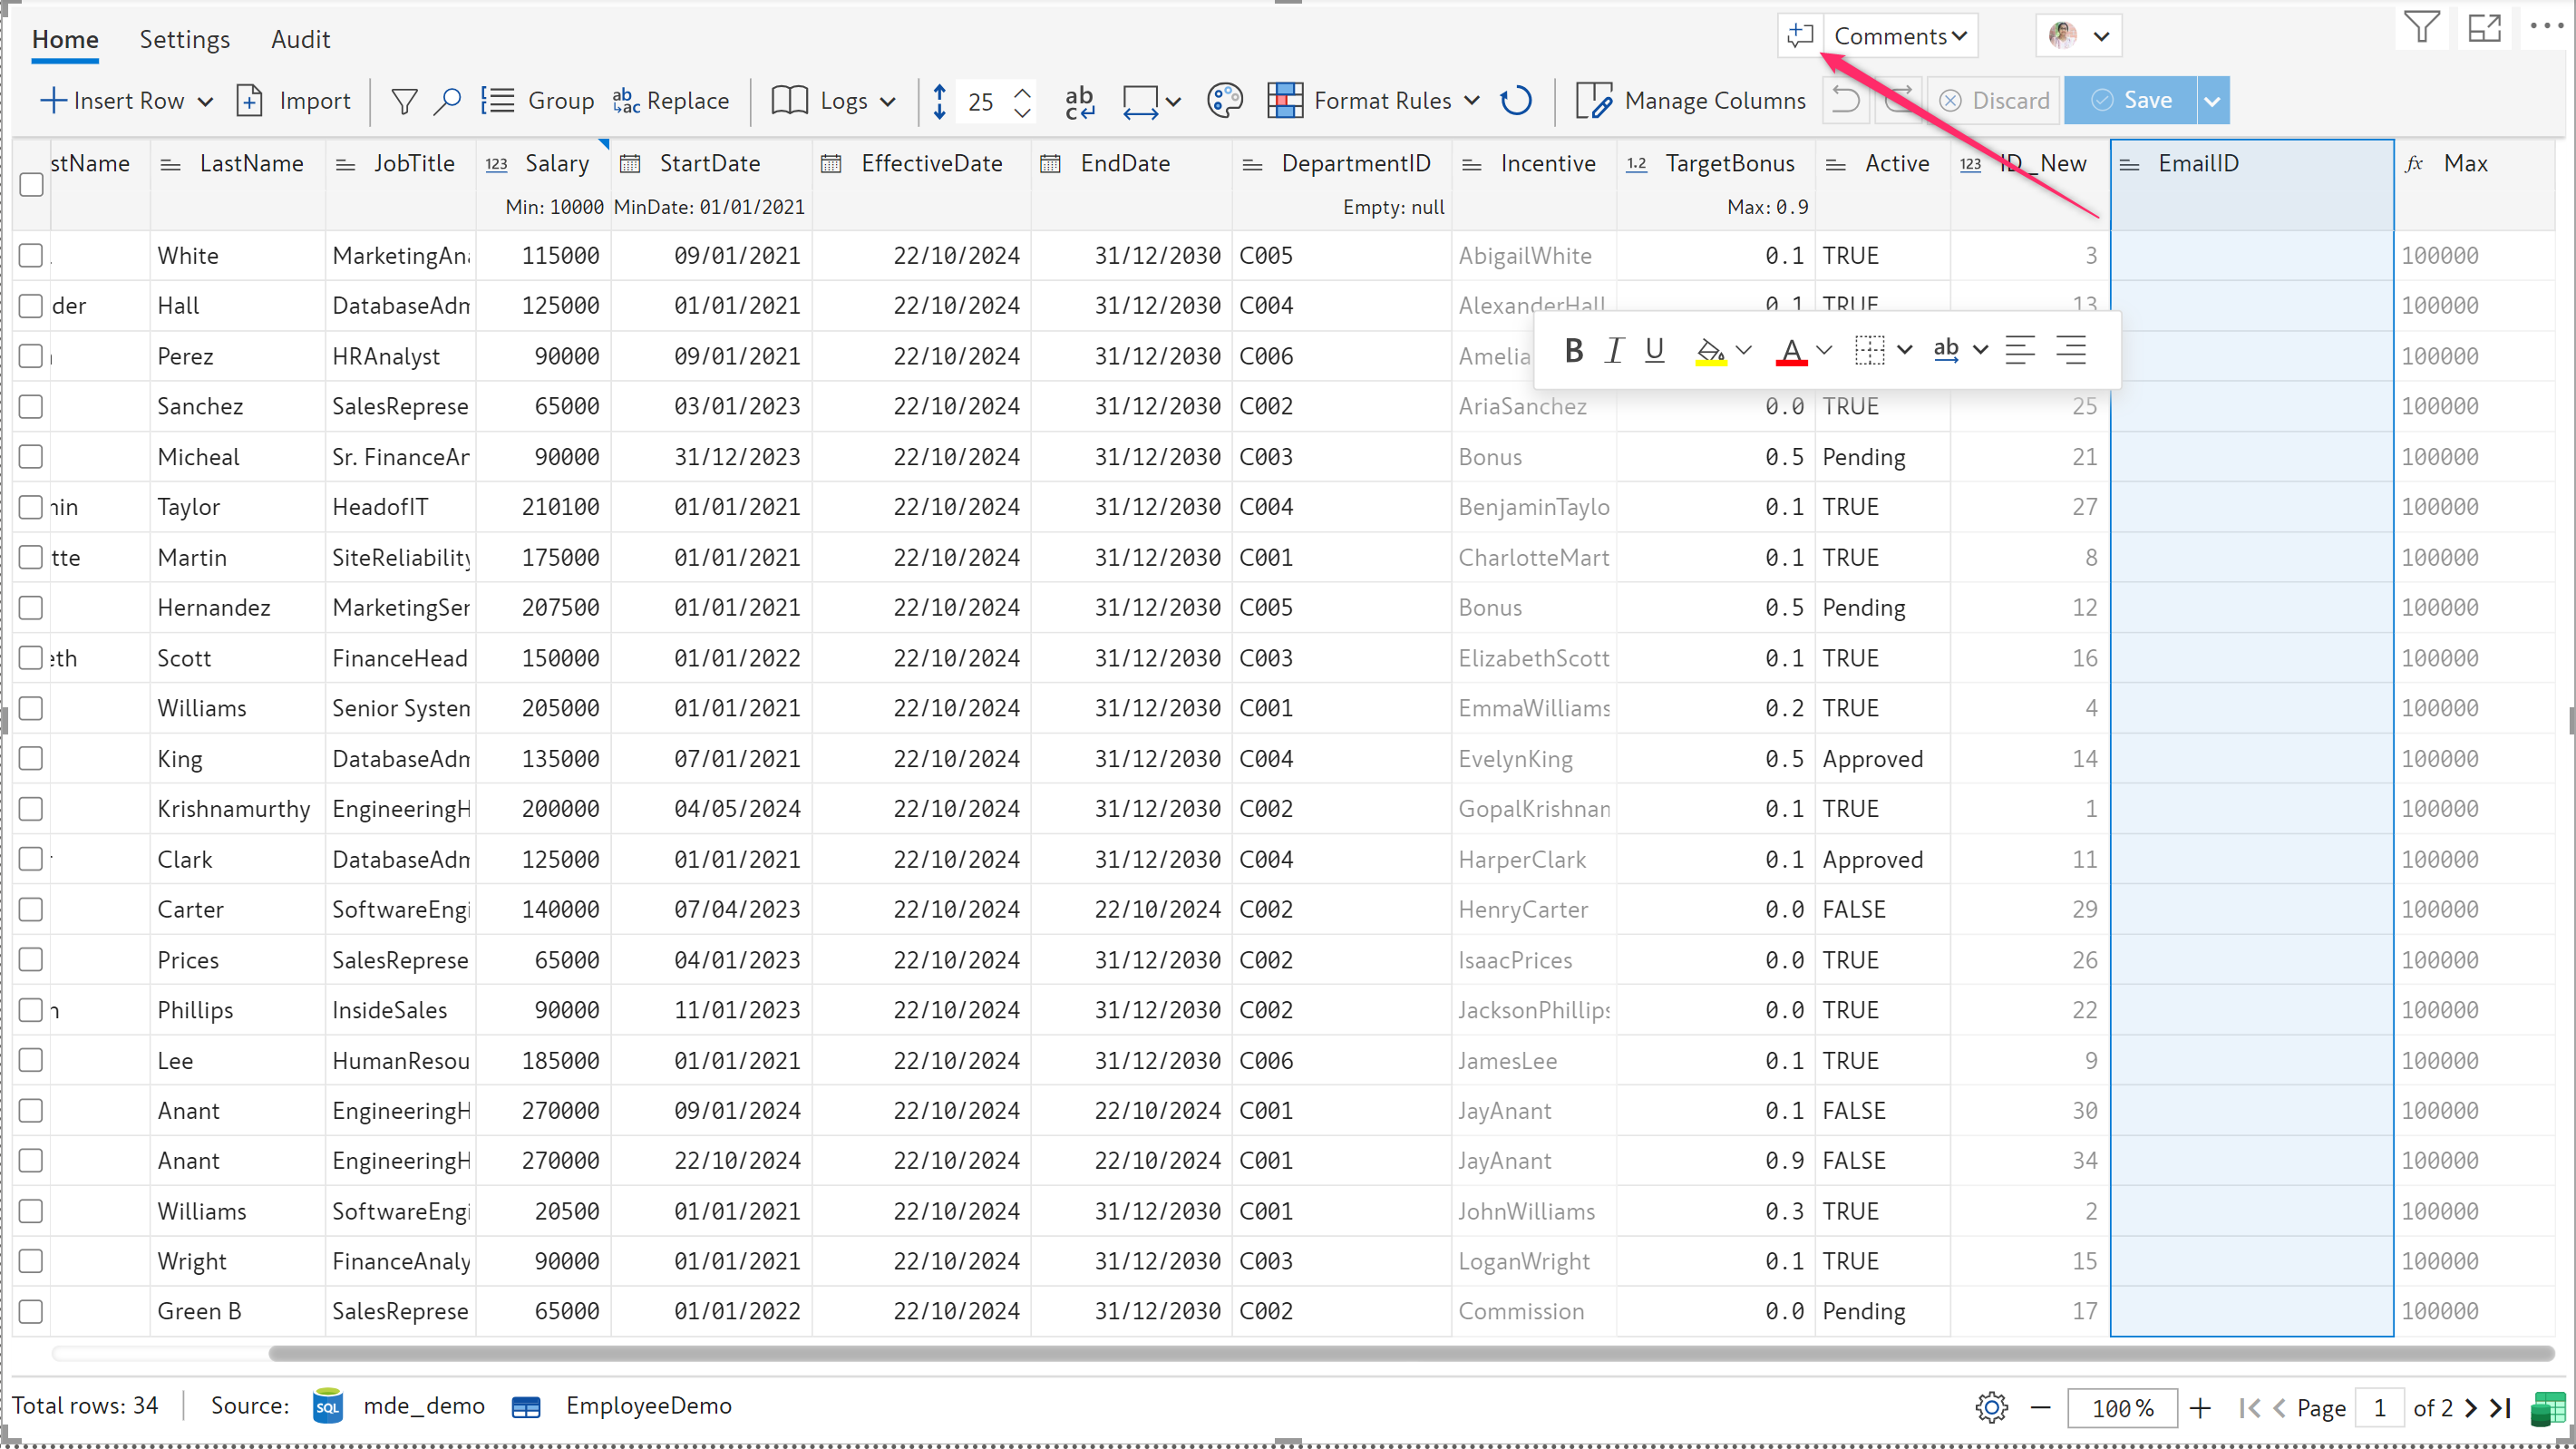This screenshot has width=2576, height=1449.
Task: Click the filter funnel icon in toolbar
Action: click(404, 101)
